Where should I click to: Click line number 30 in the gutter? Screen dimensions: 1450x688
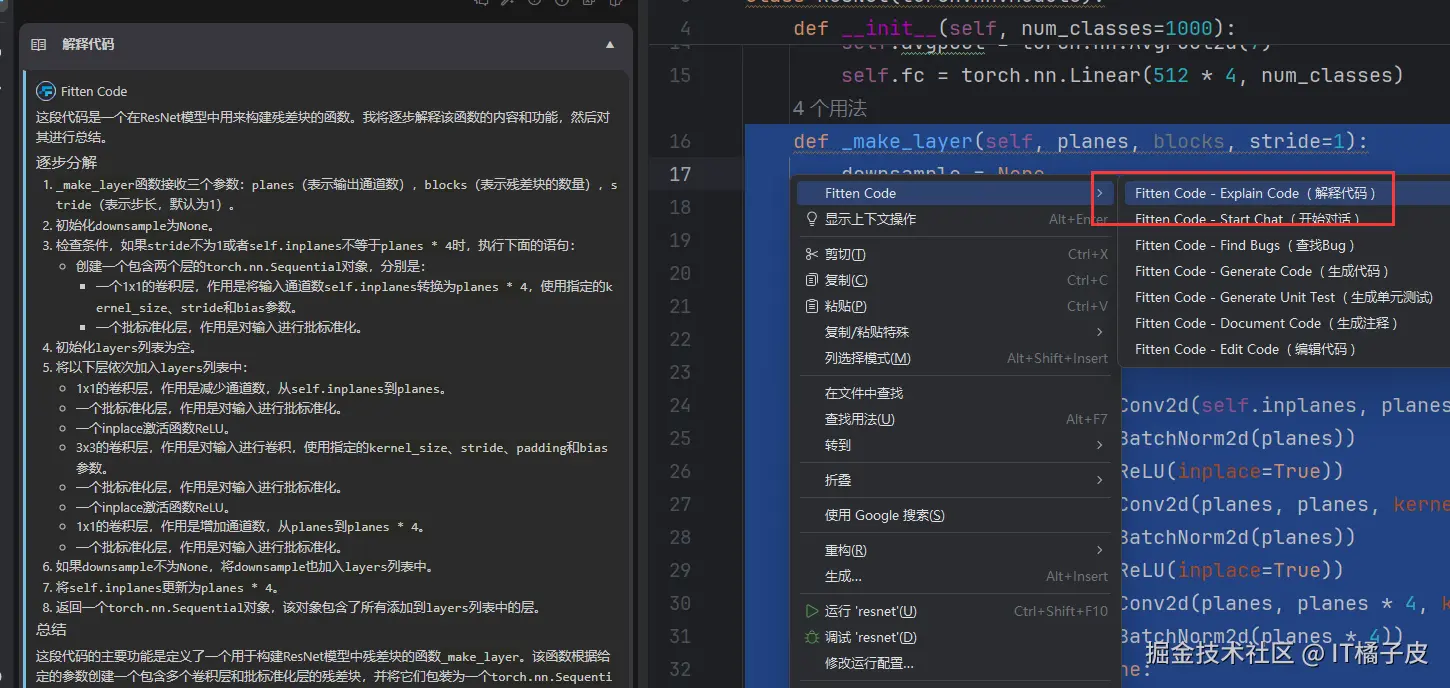680,603
